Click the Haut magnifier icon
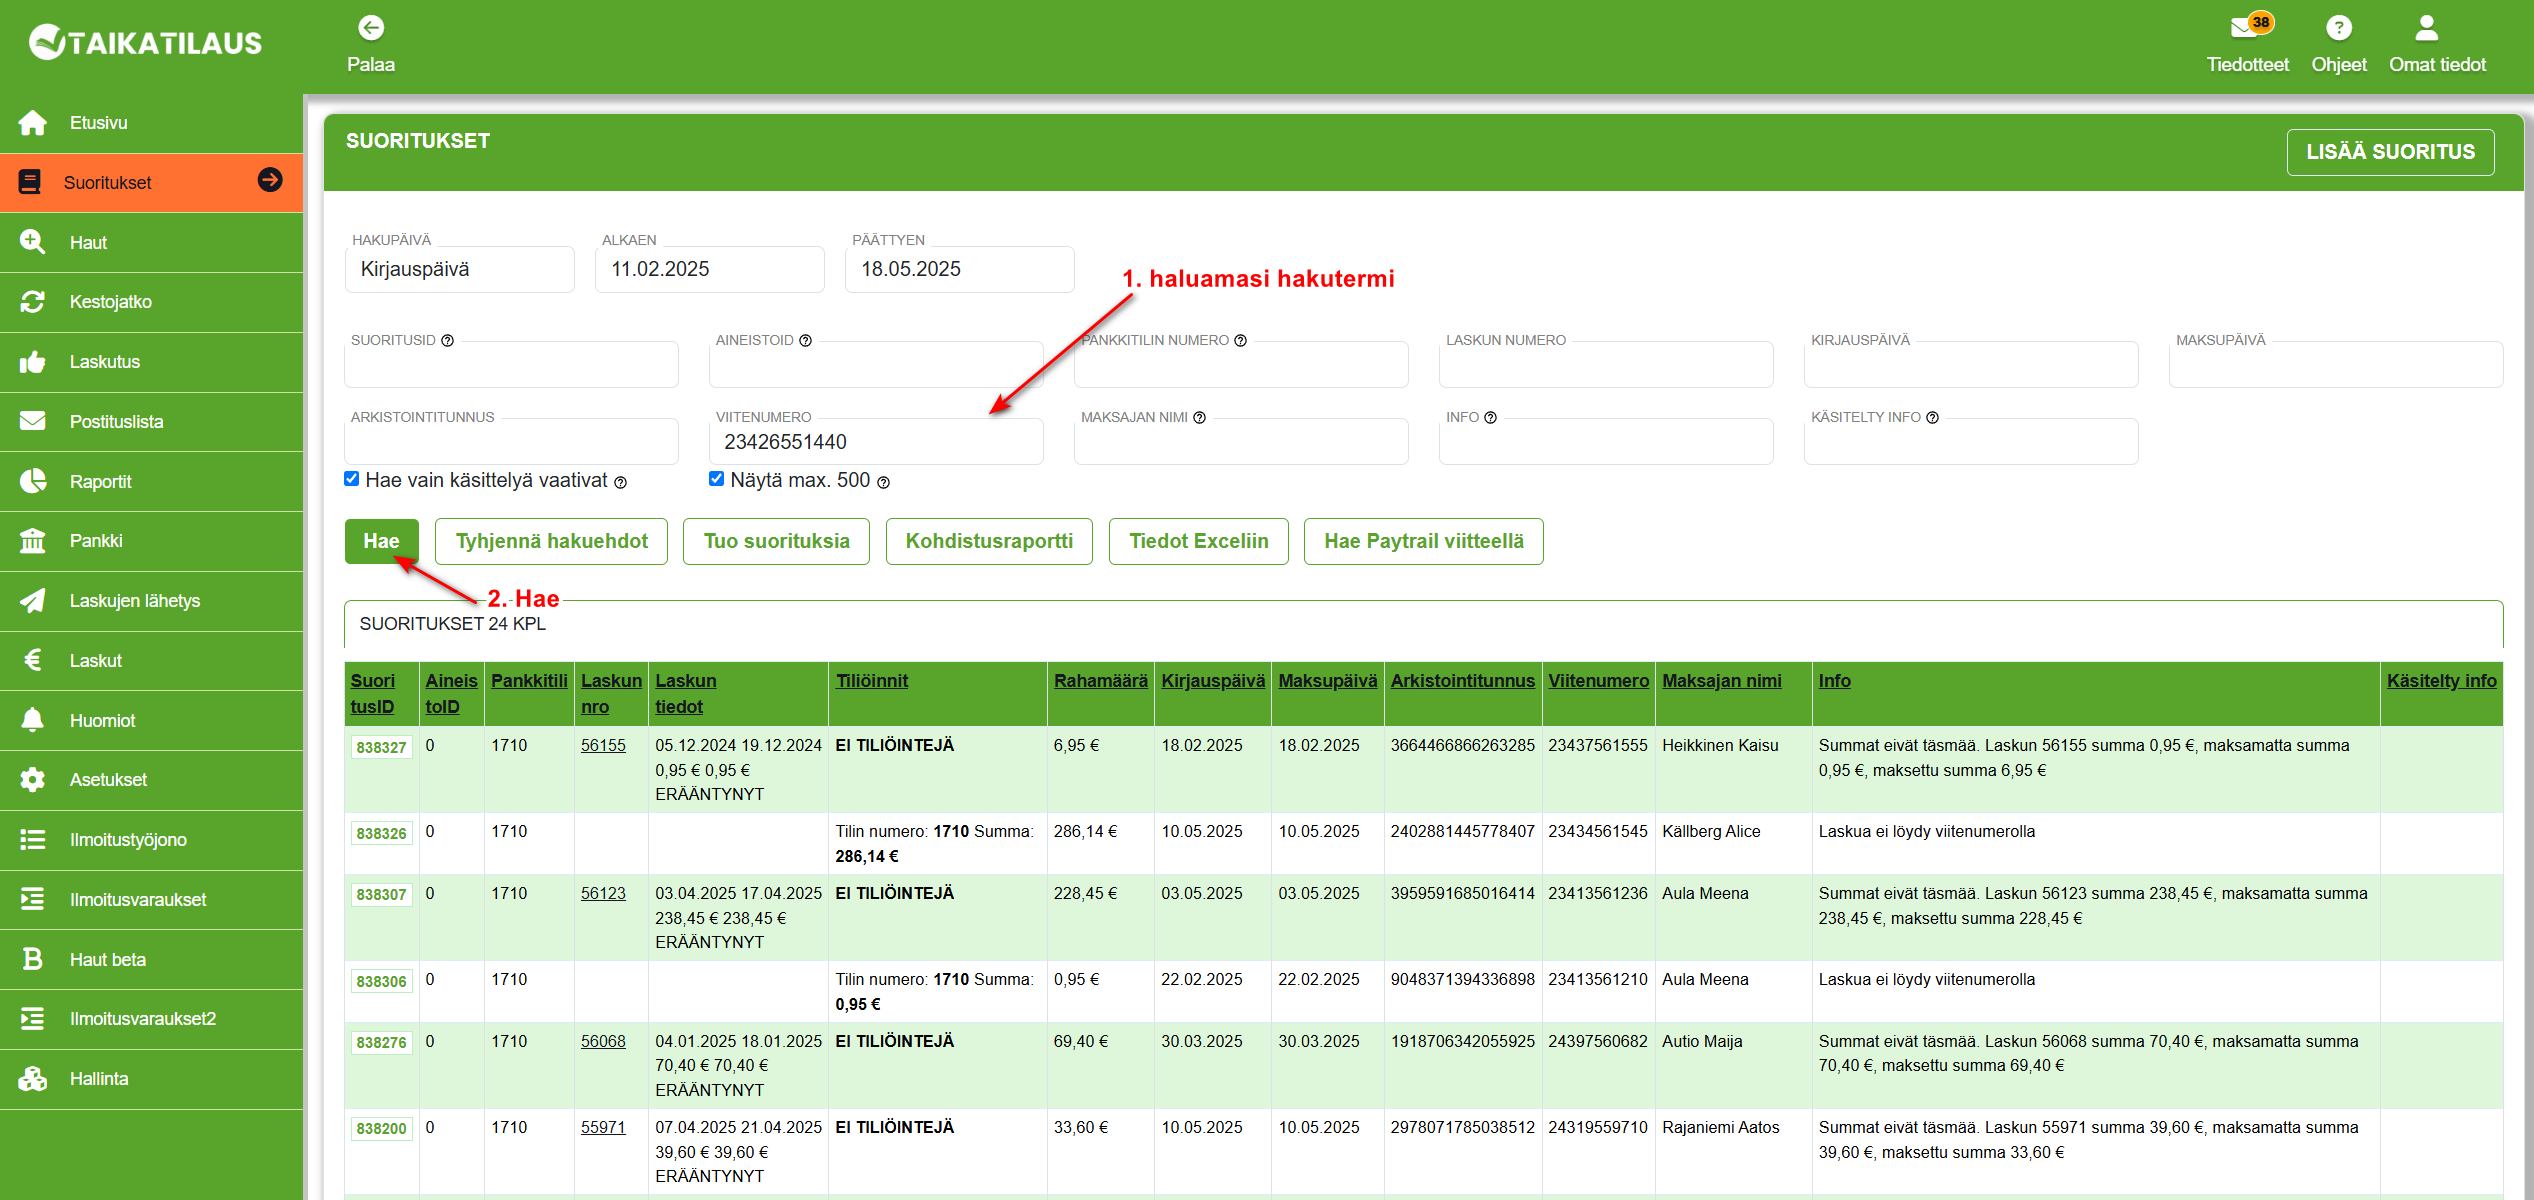 33,242
